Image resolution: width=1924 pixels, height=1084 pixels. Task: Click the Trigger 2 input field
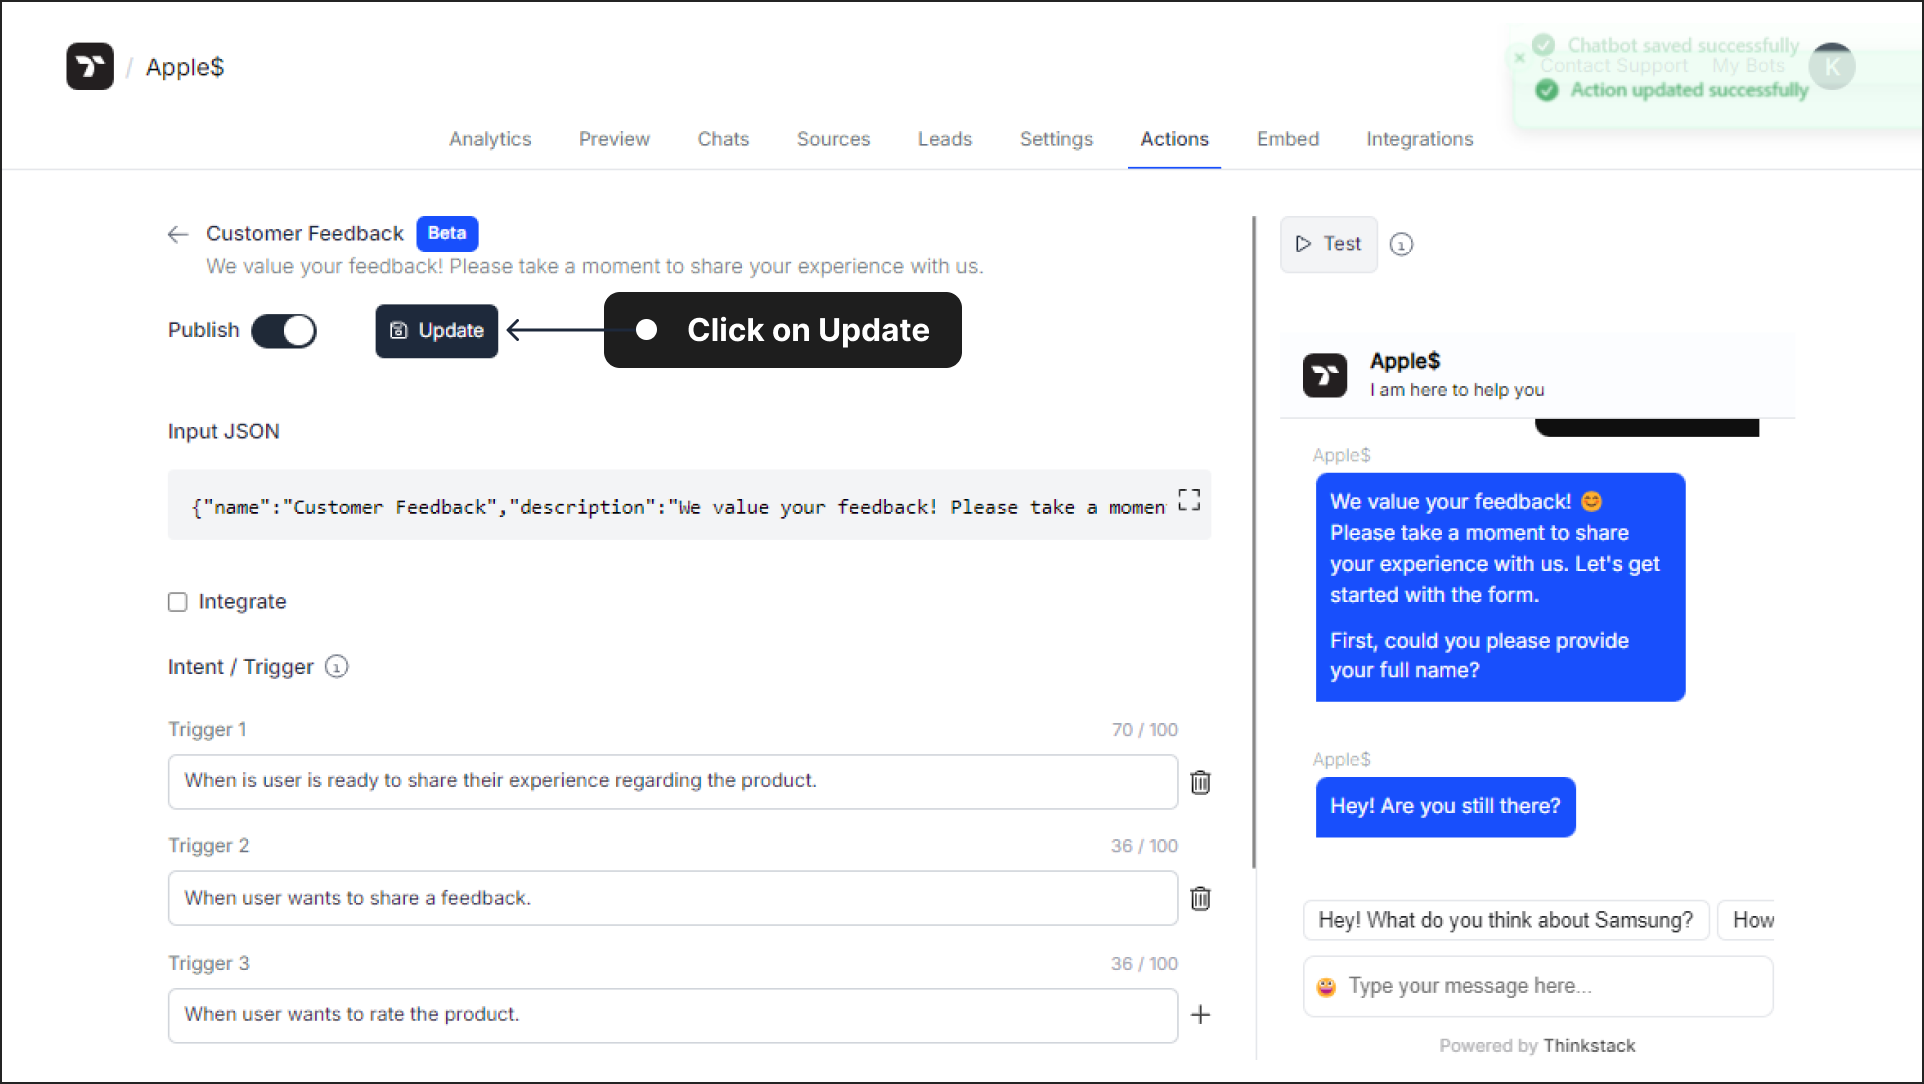click(x=673, y=898)
